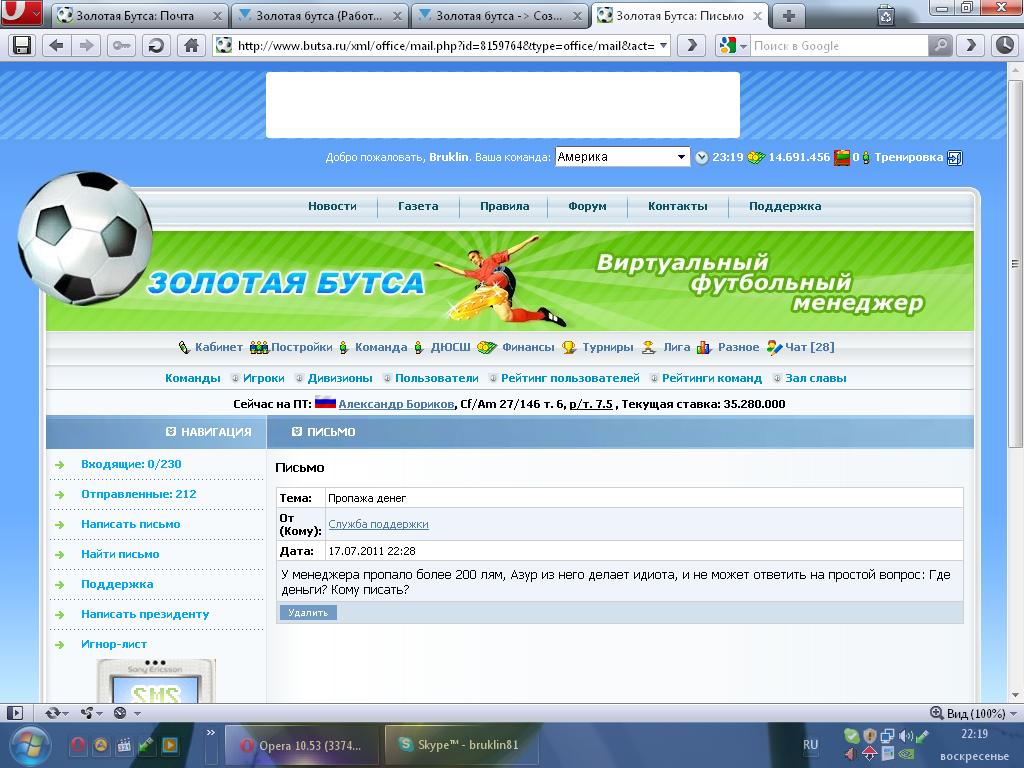Open the search engine selector dropdown
The height and width of the screenshot is (768, 1024).
tap(733, 46)
